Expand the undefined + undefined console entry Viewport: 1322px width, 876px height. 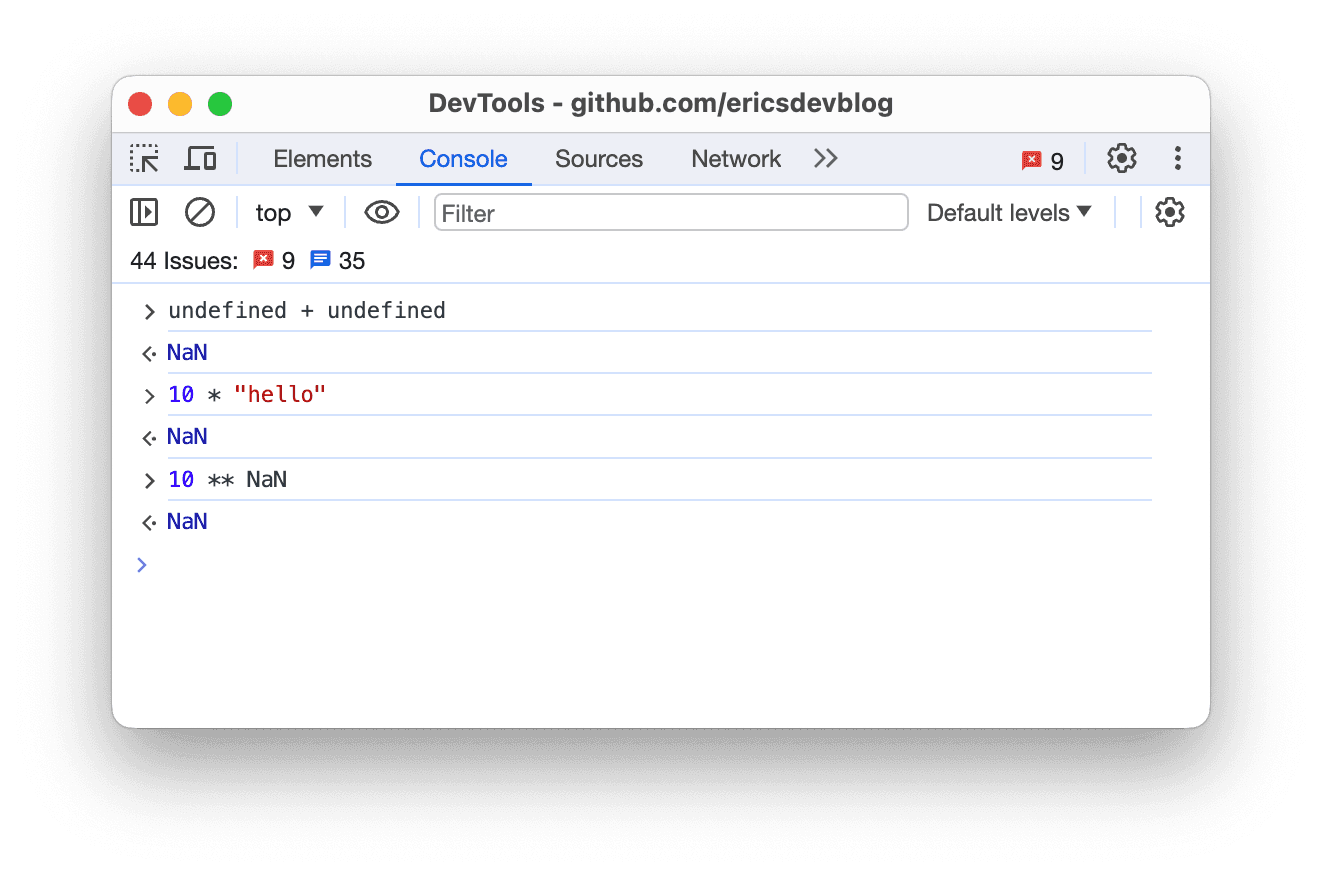click(148, 311)
